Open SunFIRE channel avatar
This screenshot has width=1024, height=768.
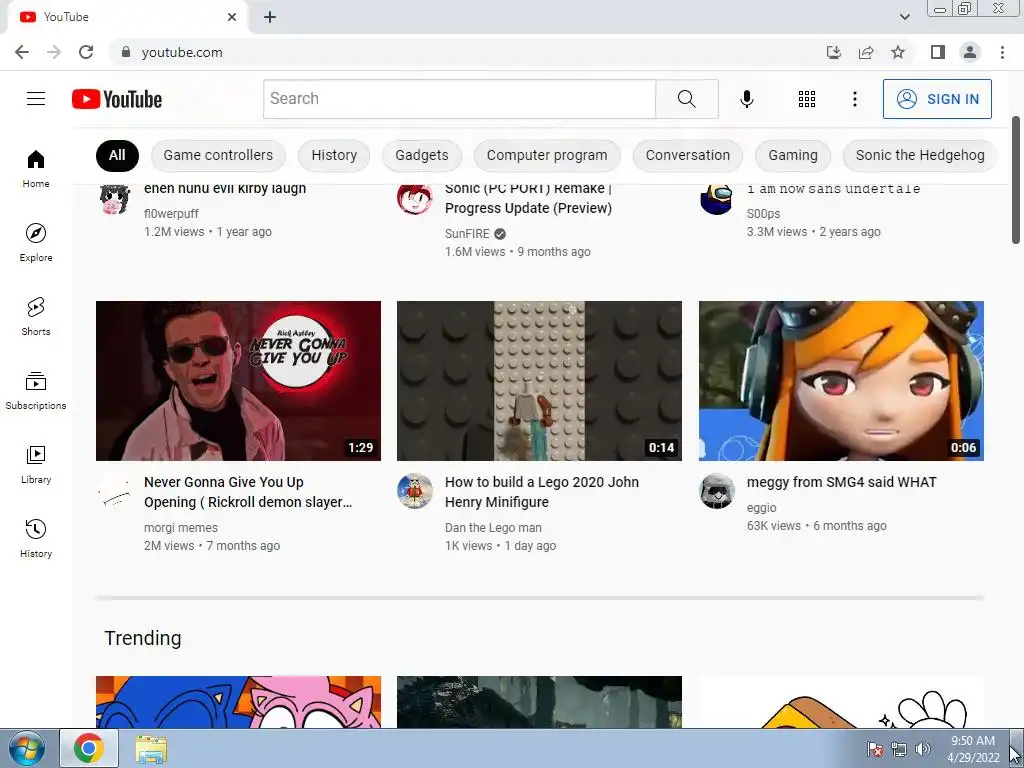coord(415,198)
